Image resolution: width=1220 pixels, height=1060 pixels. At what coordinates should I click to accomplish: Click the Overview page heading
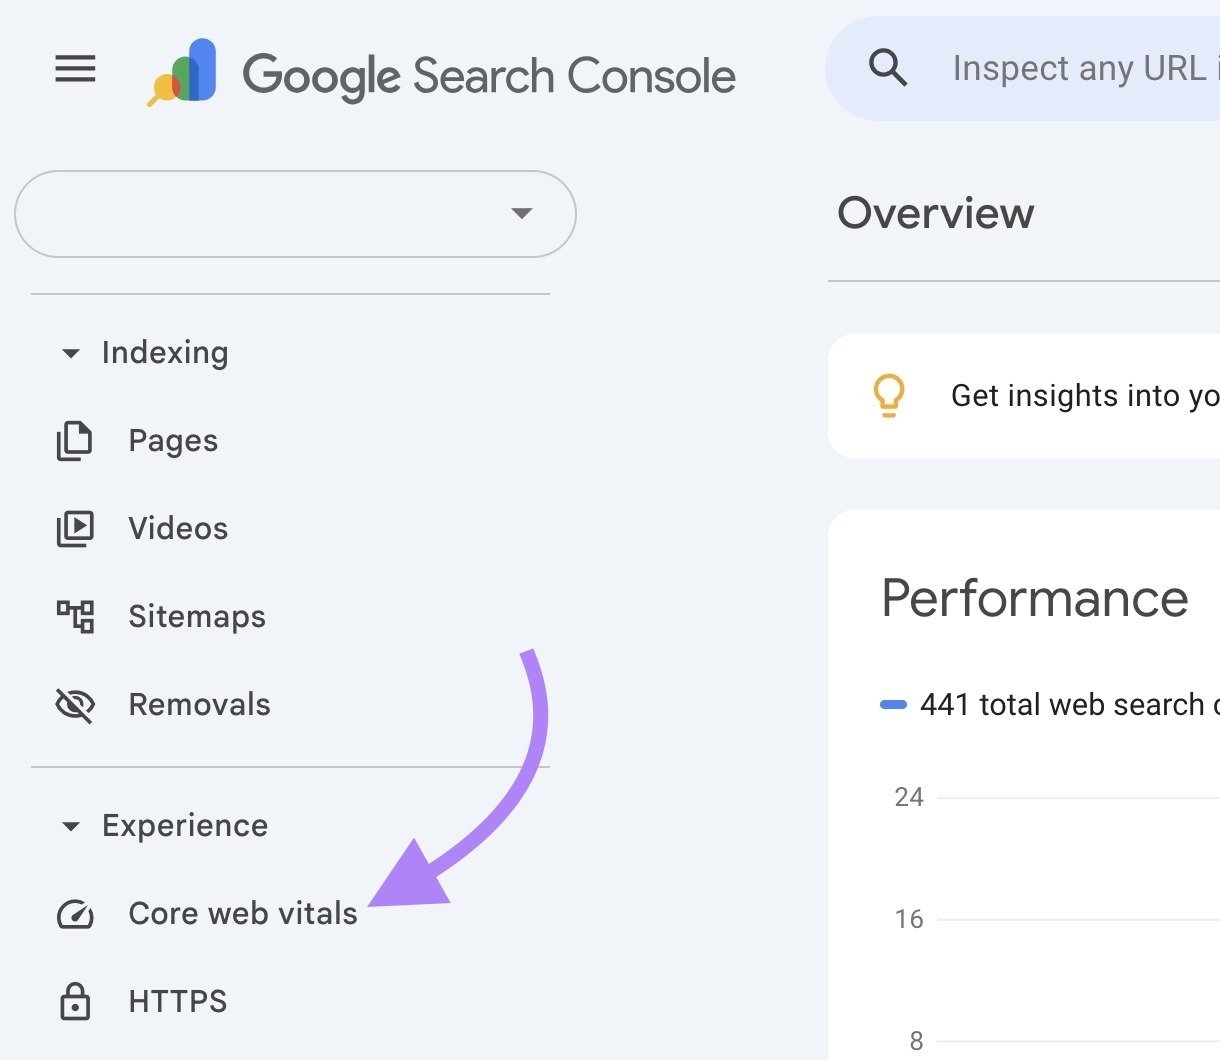[936, 213]
